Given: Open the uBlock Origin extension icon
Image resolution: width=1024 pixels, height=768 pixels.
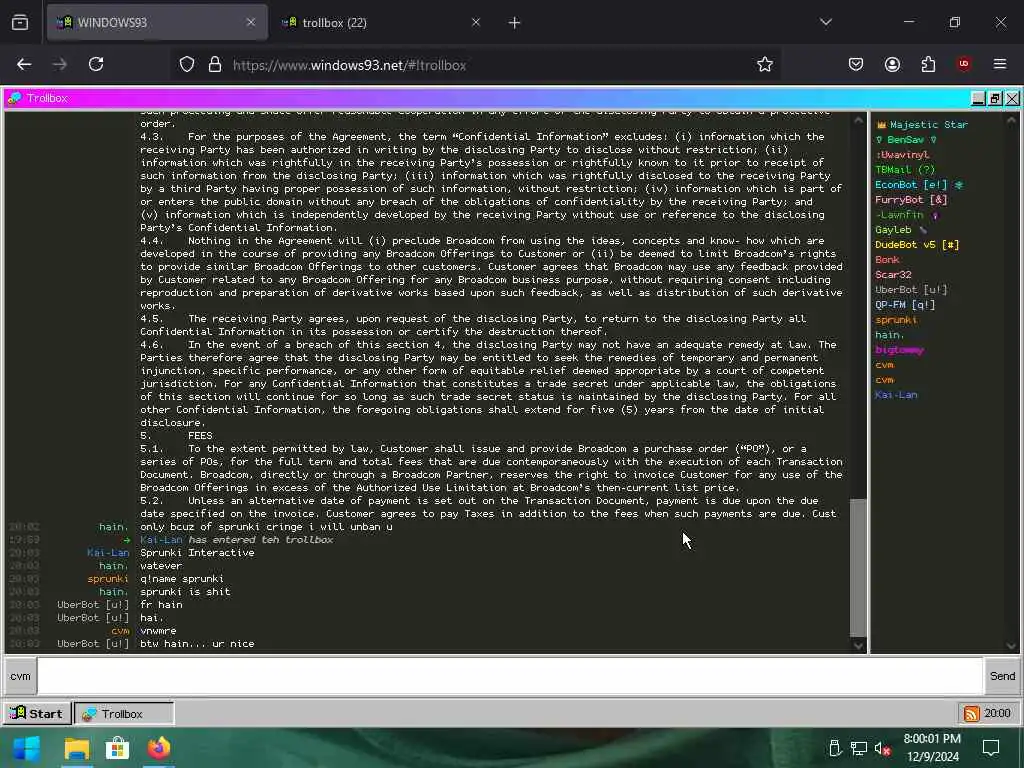Looking at the screenshot, I should pos(963,64).
